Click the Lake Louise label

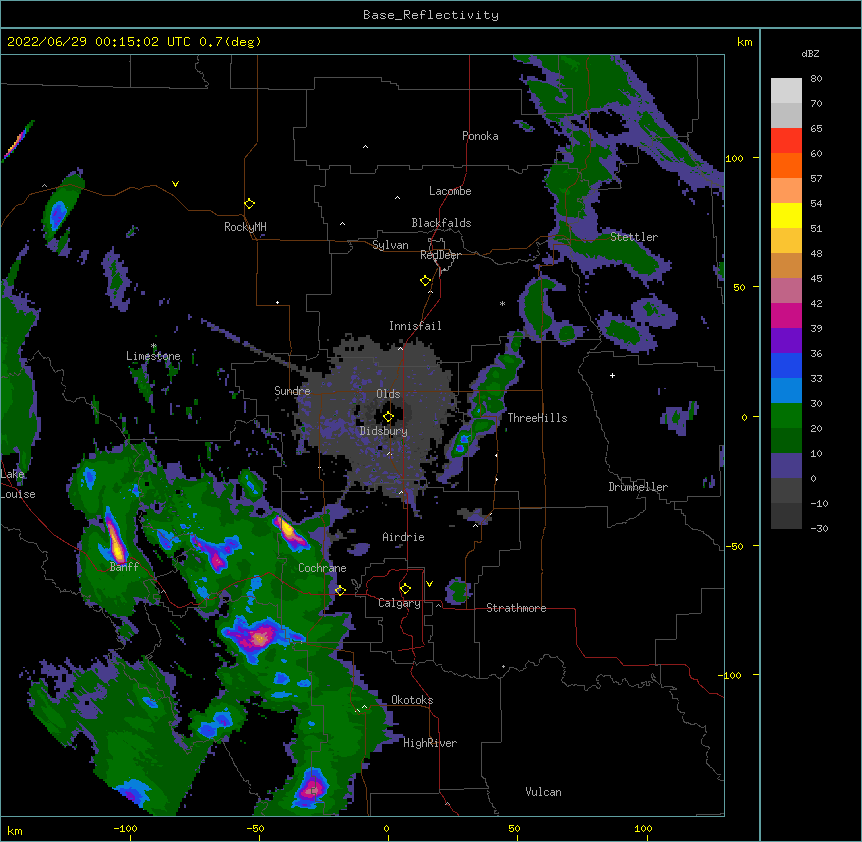click(x=17, y=484)
